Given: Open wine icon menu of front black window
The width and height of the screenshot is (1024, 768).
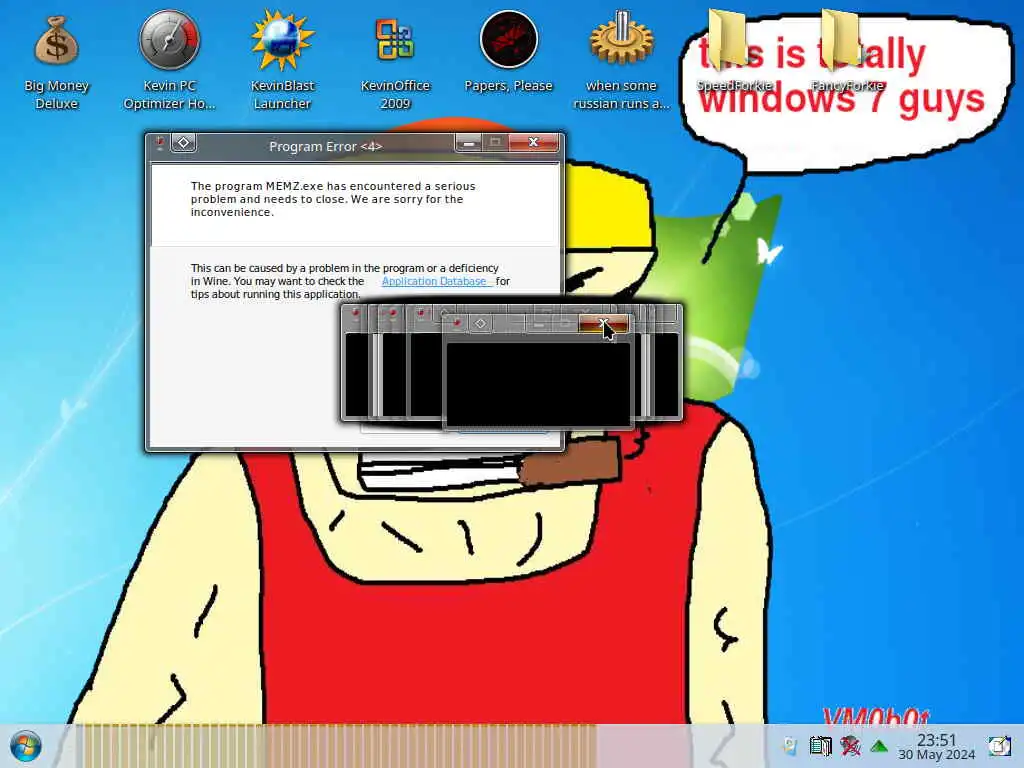Looking at the screenshot, I should click(457, 324).
